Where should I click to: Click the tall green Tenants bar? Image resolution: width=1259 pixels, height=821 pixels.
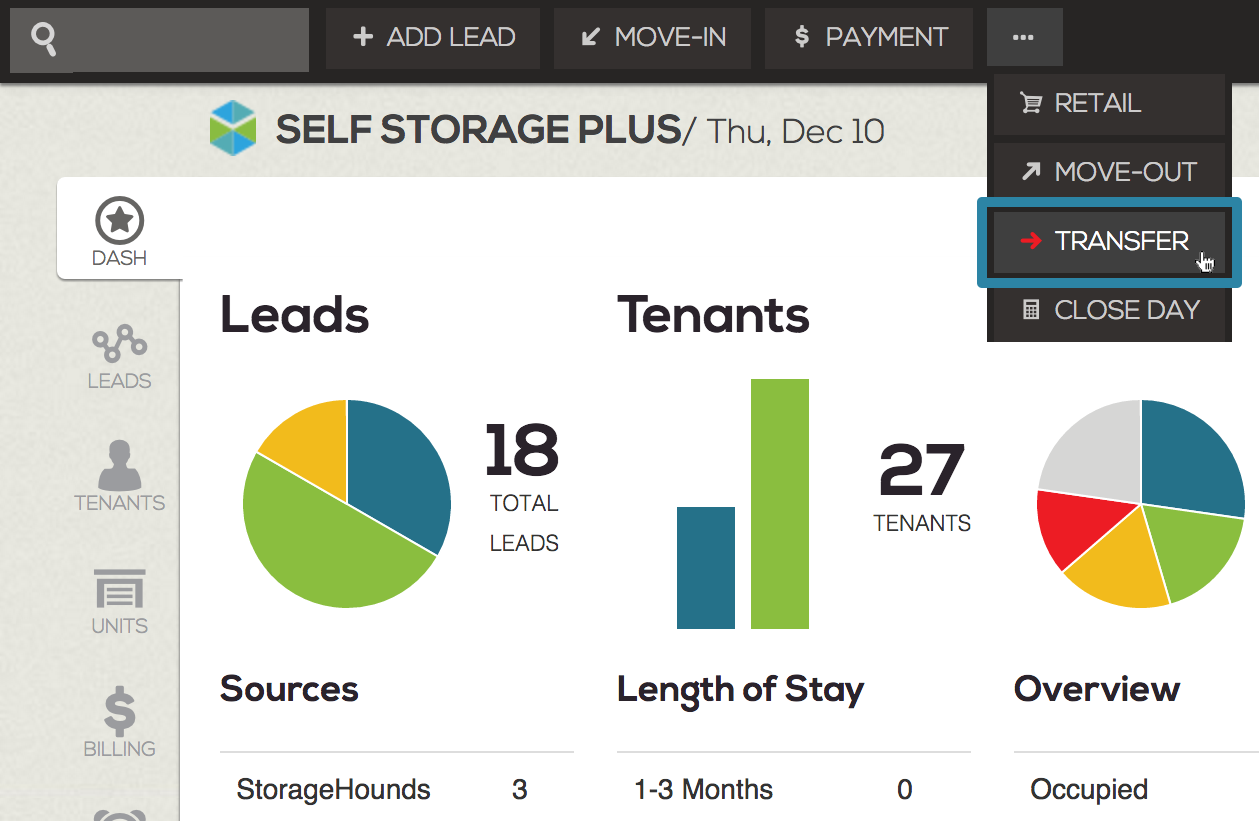tap(780, 504)
